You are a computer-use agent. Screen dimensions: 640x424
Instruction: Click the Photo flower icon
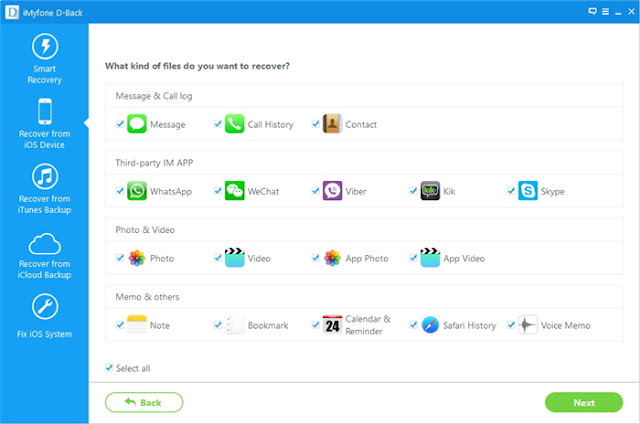tap(137, 258)
